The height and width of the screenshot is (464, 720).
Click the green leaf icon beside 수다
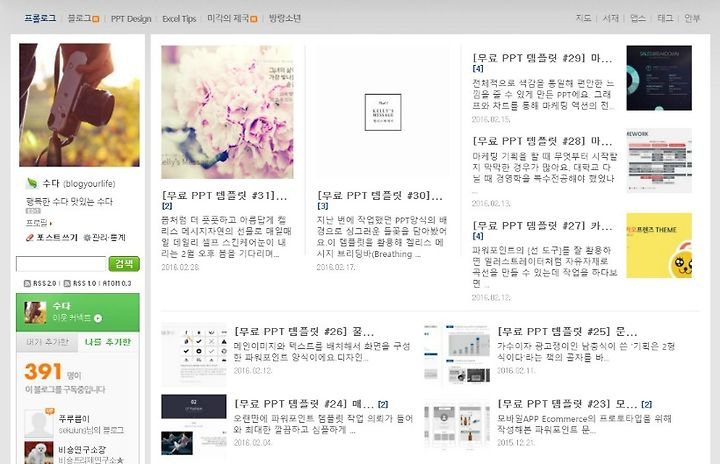[32, 183]
